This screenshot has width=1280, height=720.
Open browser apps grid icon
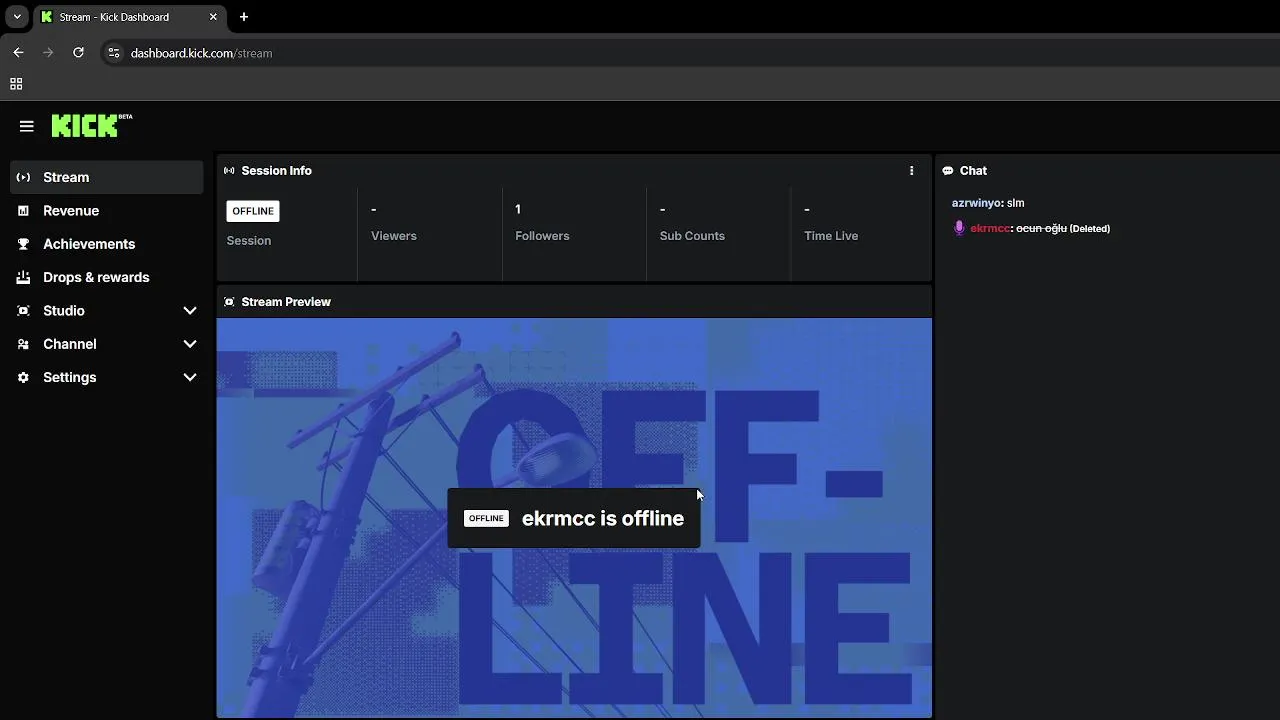coord(16,84)
